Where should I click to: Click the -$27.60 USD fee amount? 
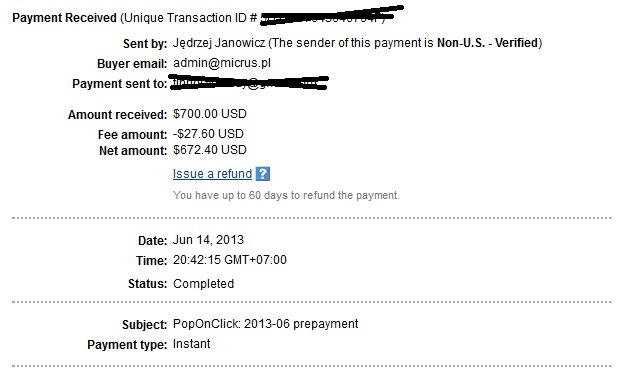(x=208, y=134)
